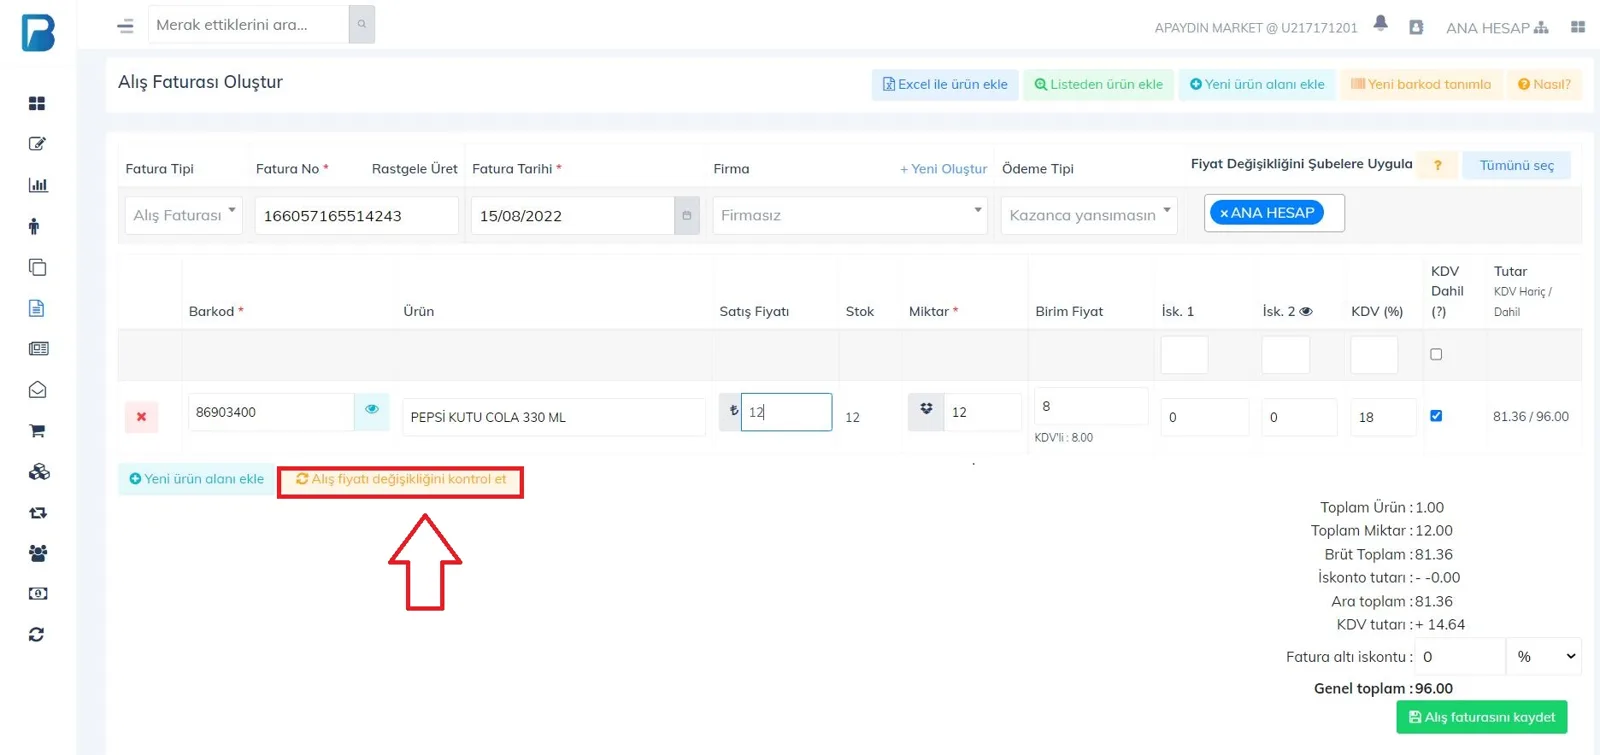The width and height of the screenshot is (1600, 755).
Task: Toggle the eye icon beside İsk. 2
Action: (x=1305, y=311)
